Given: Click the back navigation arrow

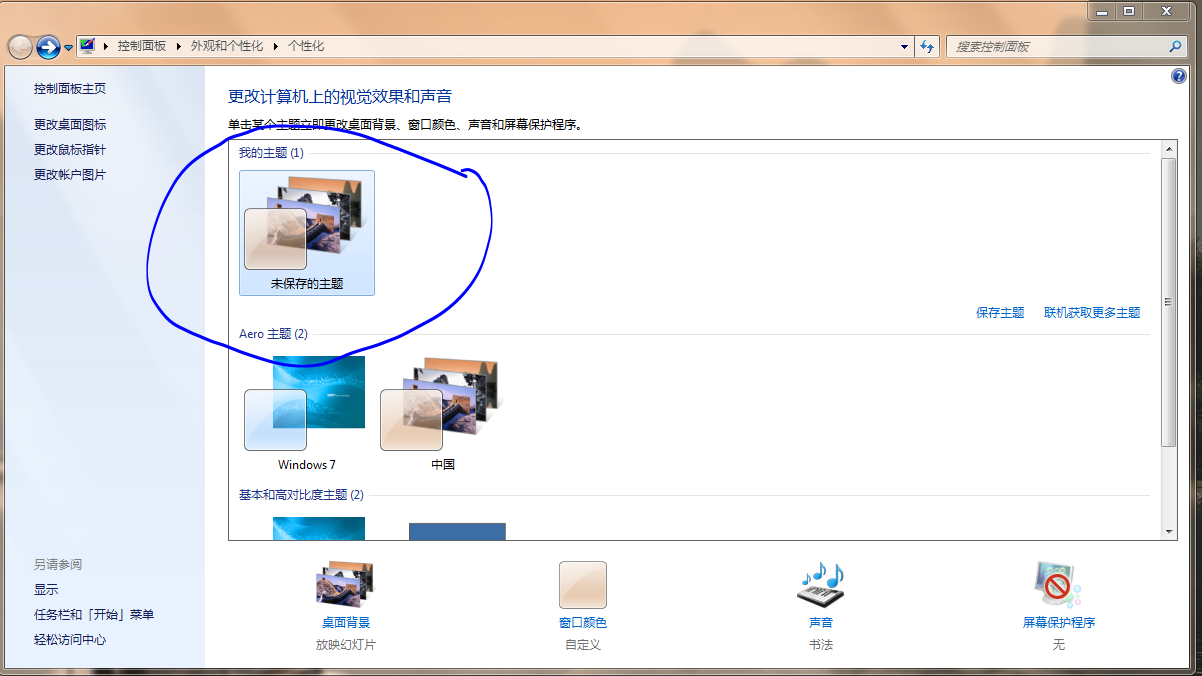Looking at the screenshot, I should pyautogui.click(x=20, y=47).
